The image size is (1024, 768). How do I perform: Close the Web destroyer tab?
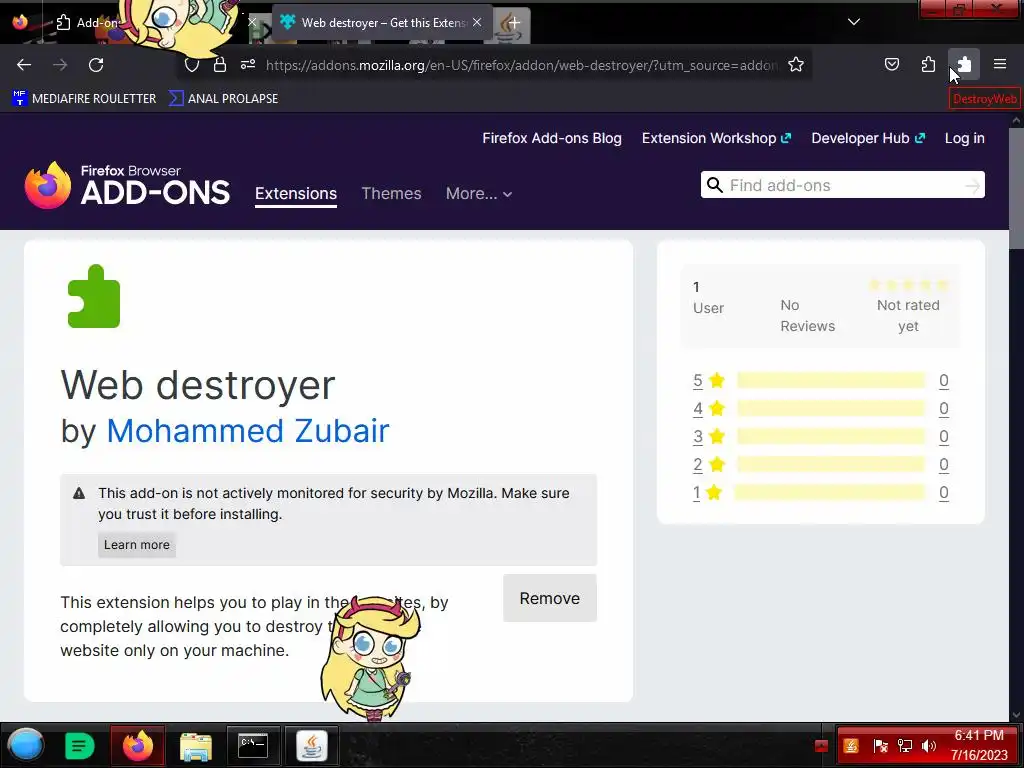click(477, 22)
